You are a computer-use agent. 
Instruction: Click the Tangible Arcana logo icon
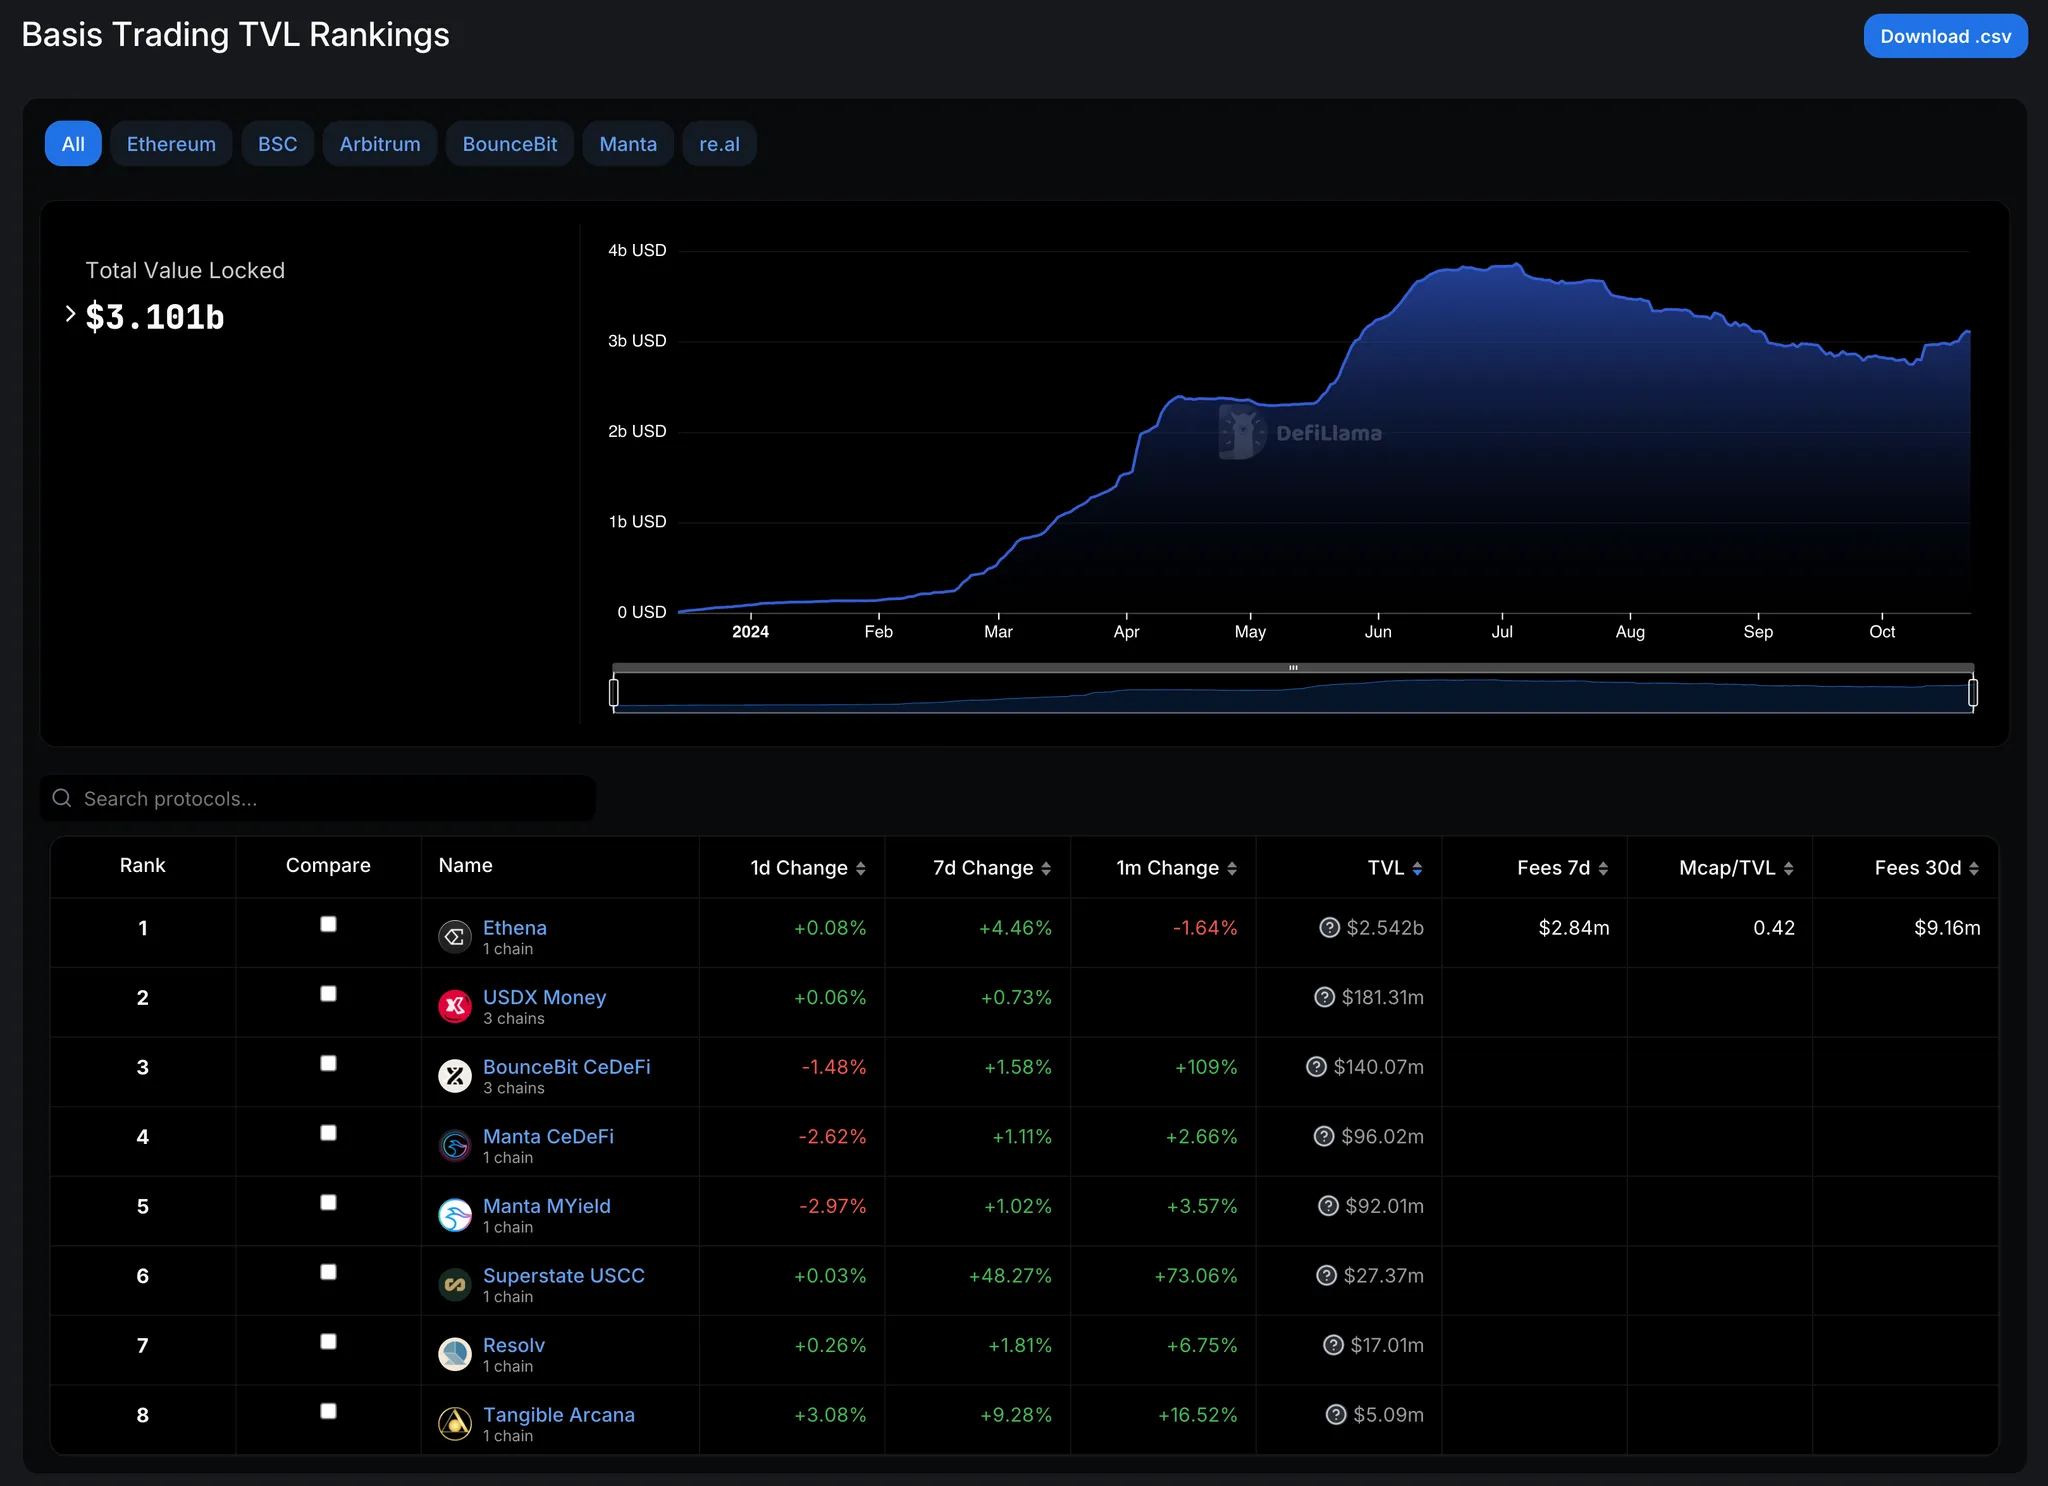click(455, 1424)
